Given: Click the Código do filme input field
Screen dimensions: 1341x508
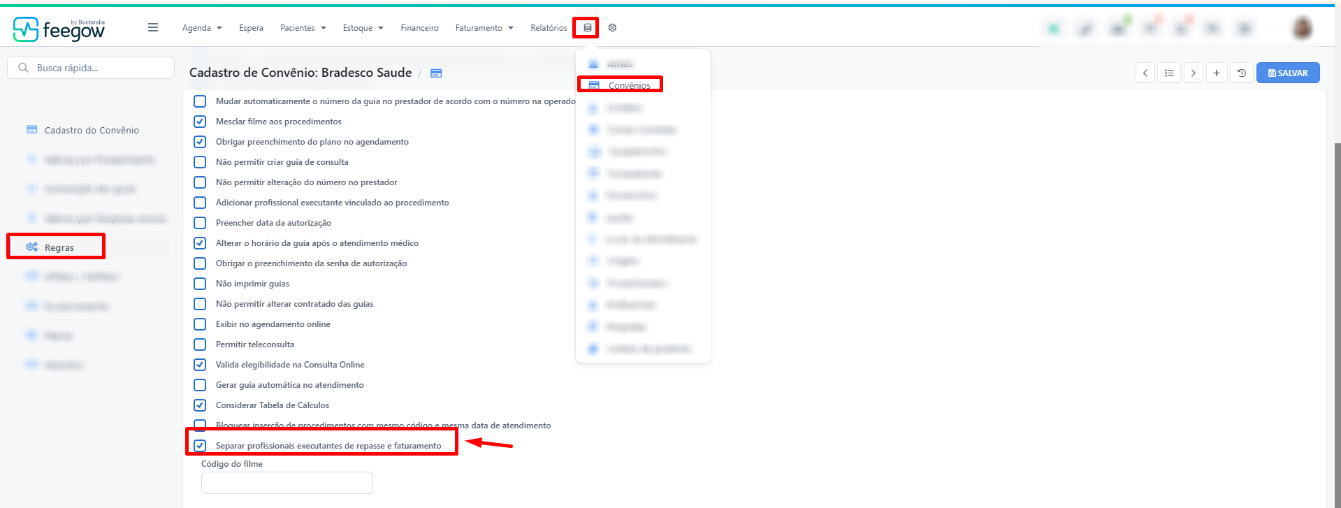Looking at the screenshot, I should 287,483.
